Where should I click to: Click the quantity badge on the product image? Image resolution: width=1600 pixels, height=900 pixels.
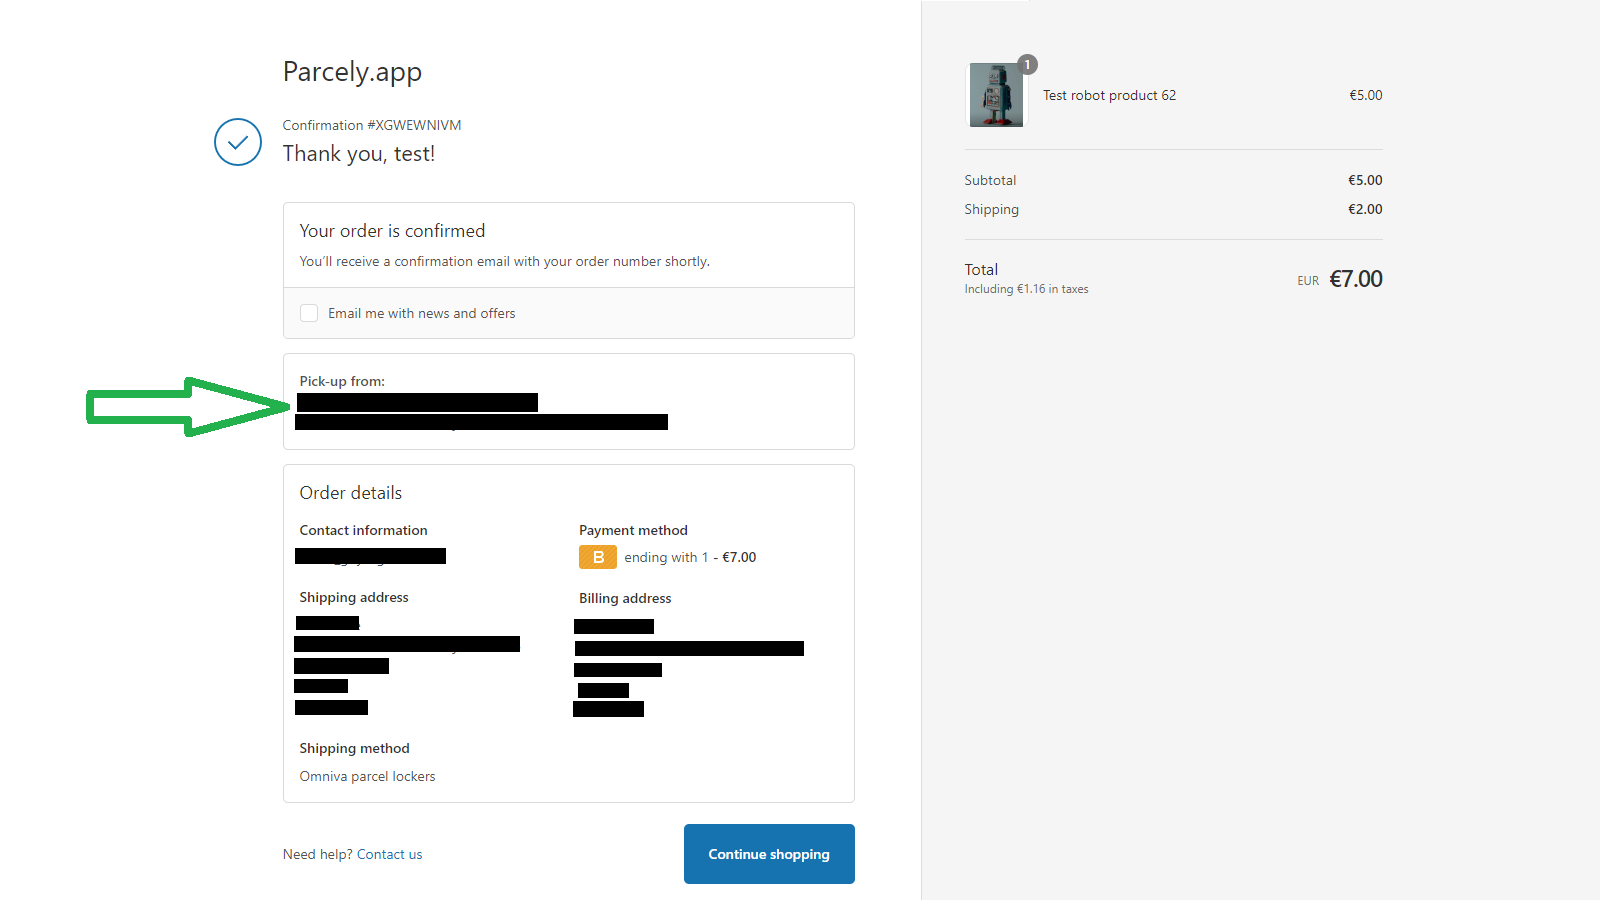(x=1027, y=64)
